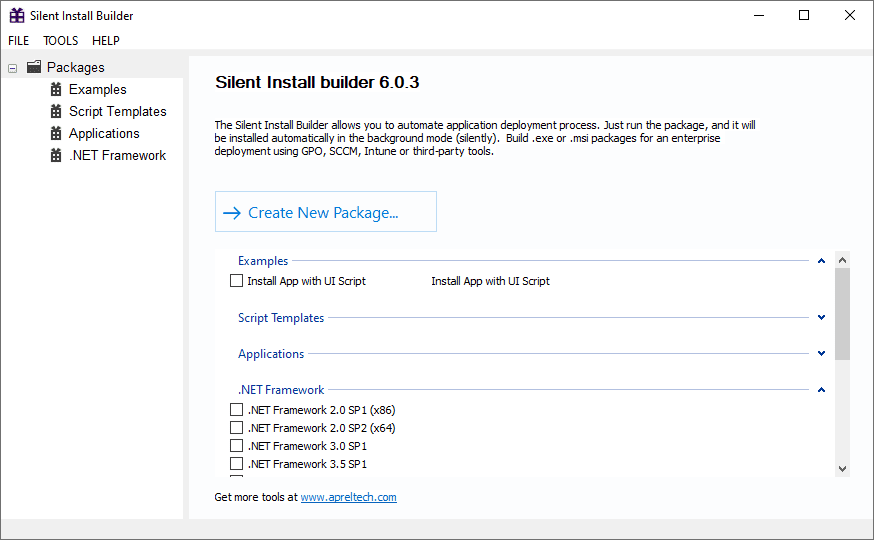
Task: Select Script Templates in the sidebar tree
Action: coord(117,111)
